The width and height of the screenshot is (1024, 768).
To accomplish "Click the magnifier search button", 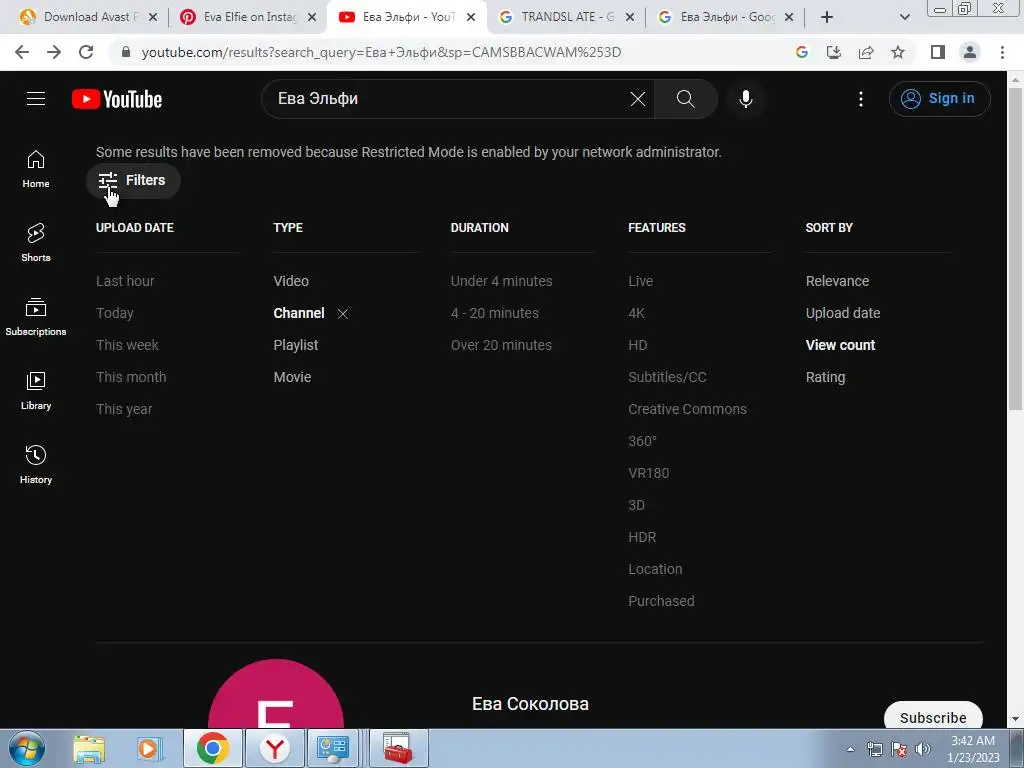I will coord(685,99).
